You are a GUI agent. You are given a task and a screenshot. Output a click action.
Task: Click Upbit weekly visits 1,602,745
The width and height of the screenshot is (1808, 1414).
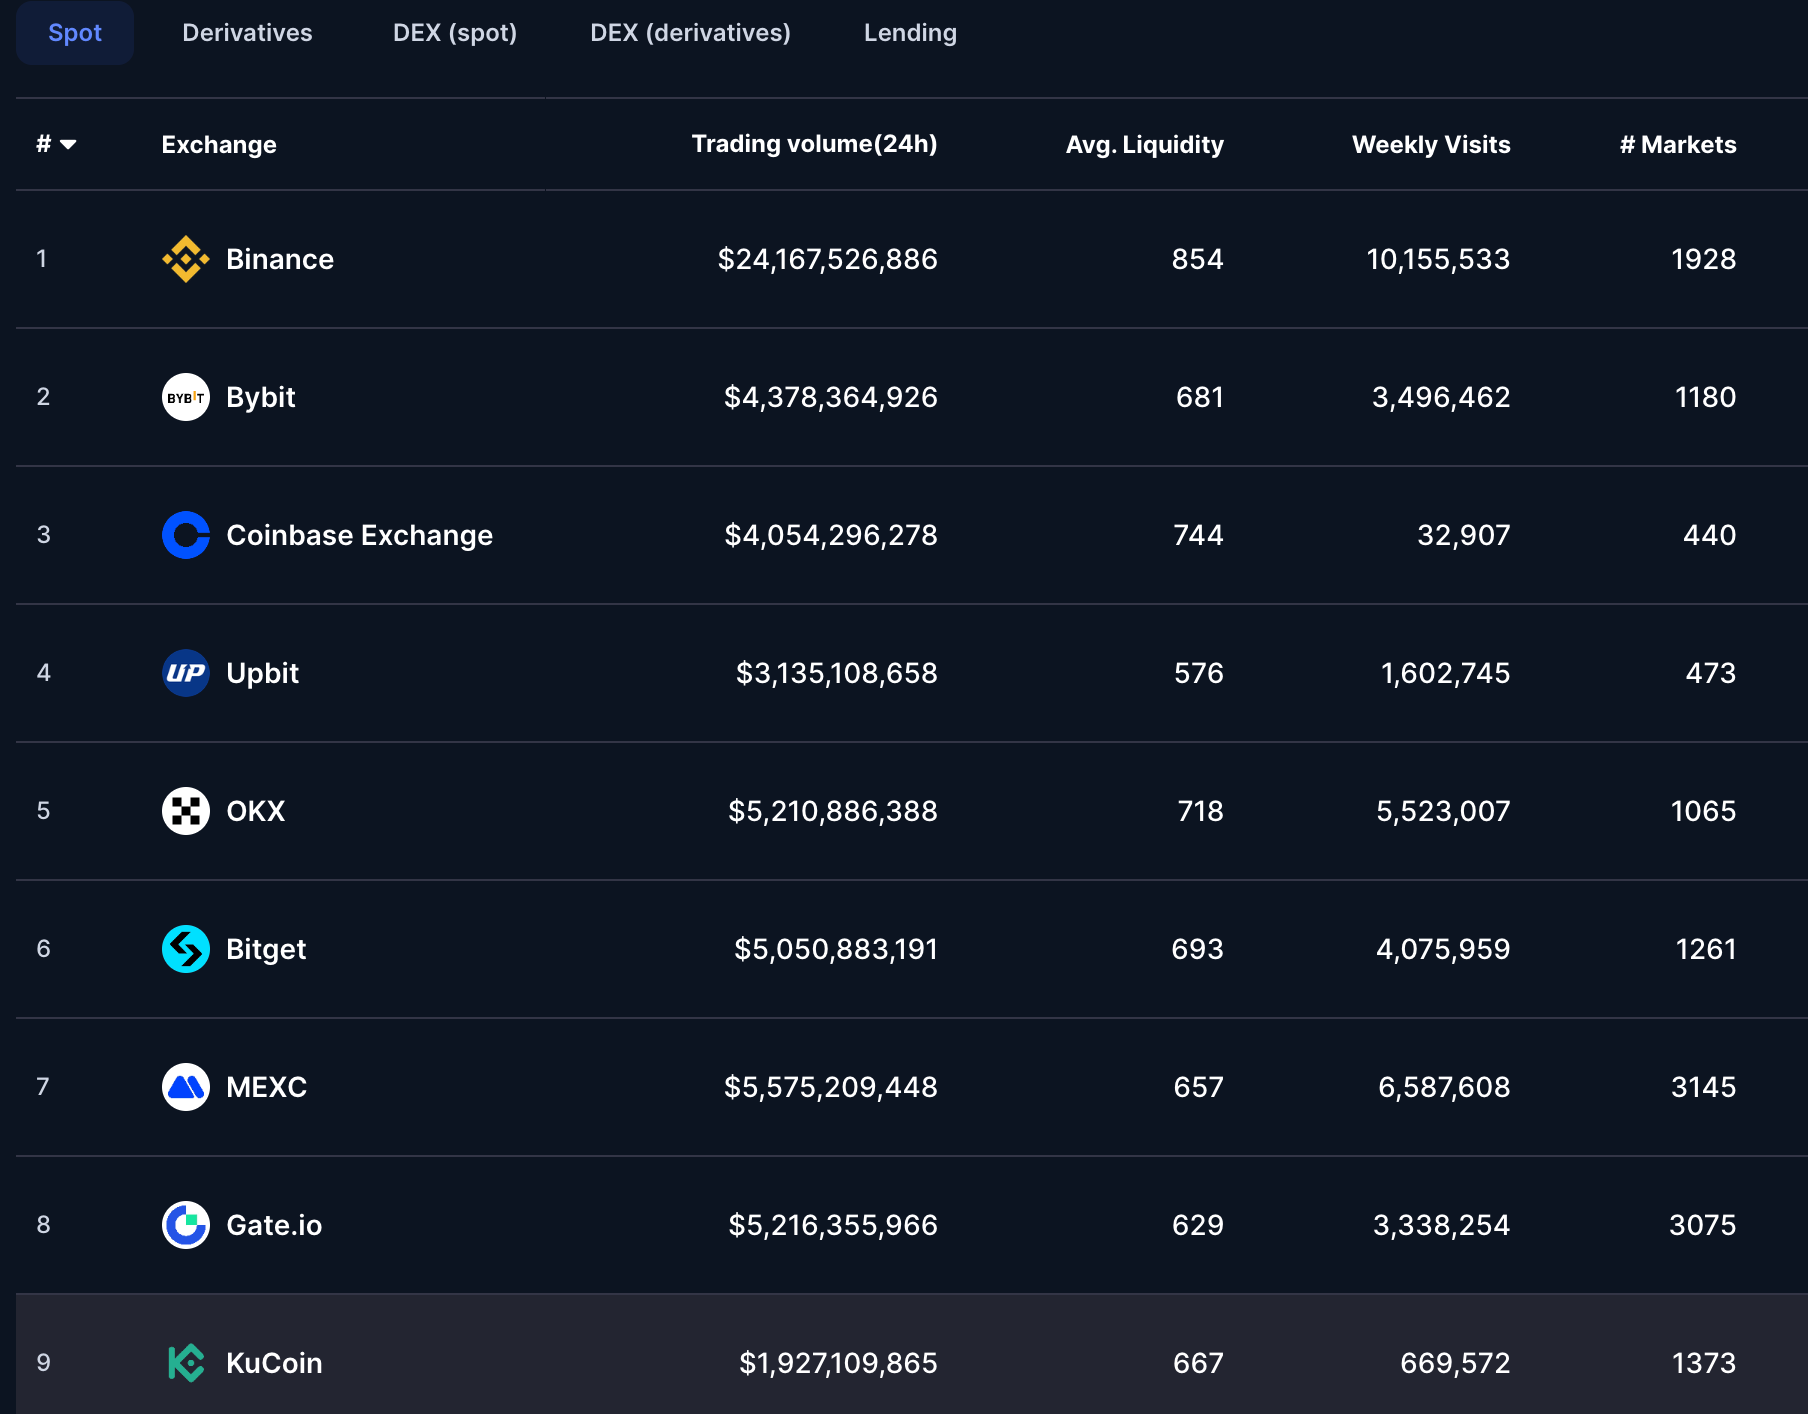[x=1446, y=673]
